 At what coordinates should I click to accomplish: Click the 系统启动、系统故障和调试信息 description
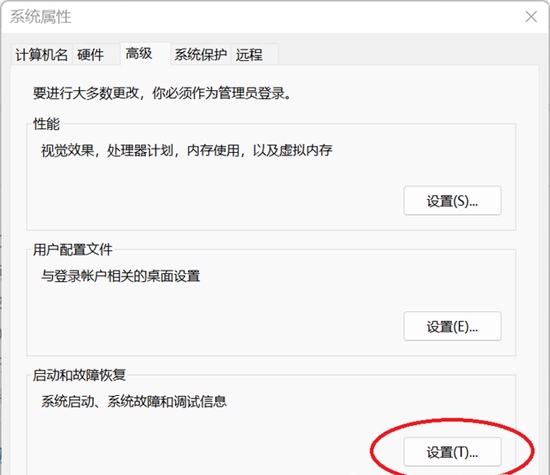[134, 401]
